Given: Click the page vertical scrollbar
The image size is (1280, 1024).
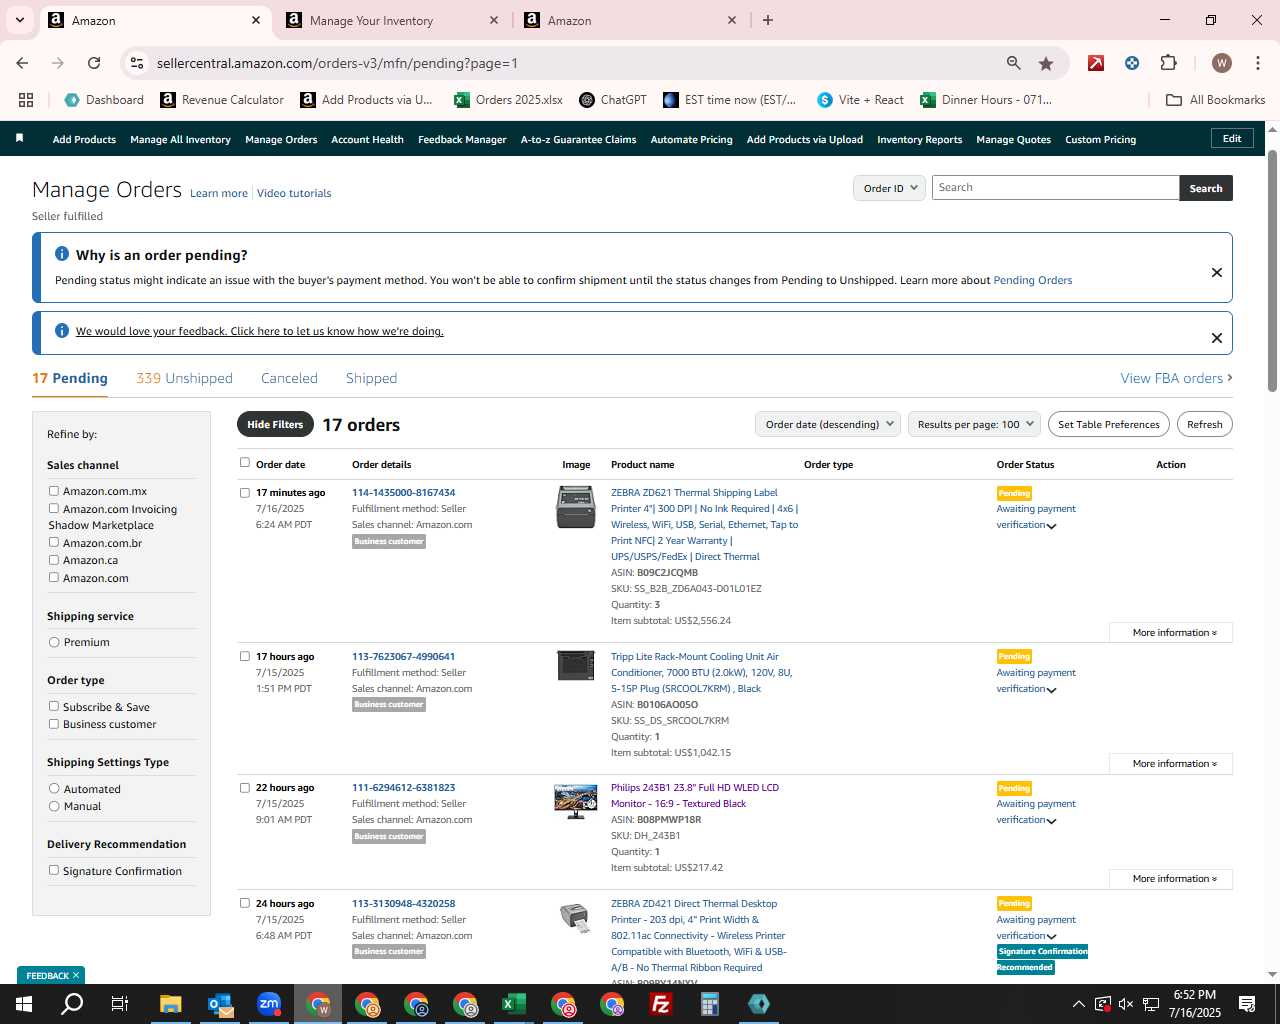Looking at the screenshot, I should pos(1272,270).
